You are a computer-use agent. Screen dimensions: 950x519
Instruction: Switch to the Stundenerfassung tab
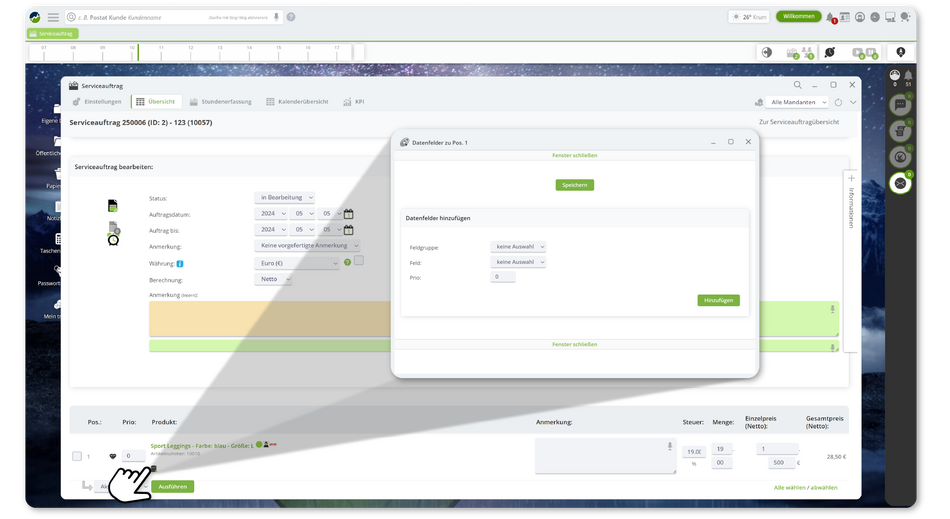pyautogui.click(x=220, y=102)
